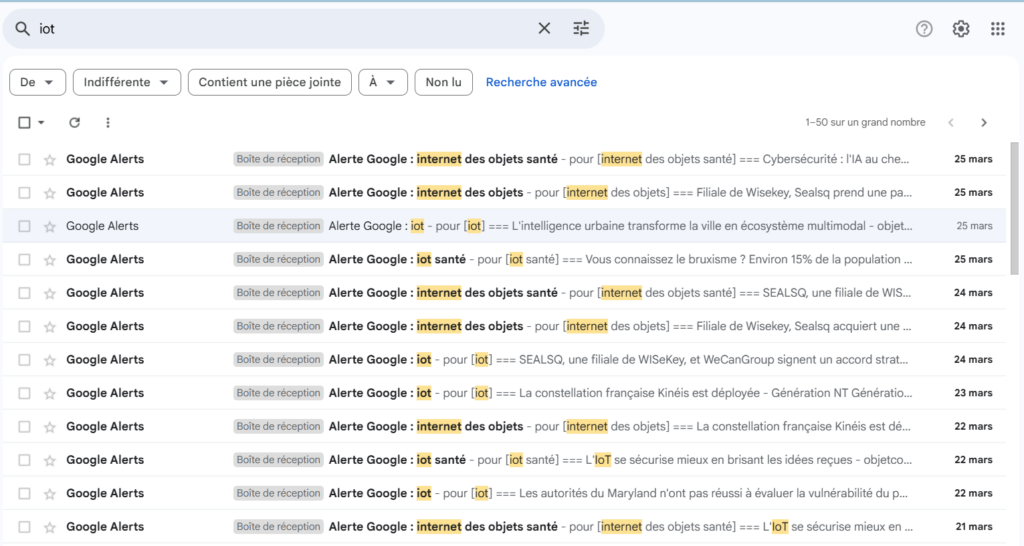Click the search field containing 'iot'

tap(280, 29)
